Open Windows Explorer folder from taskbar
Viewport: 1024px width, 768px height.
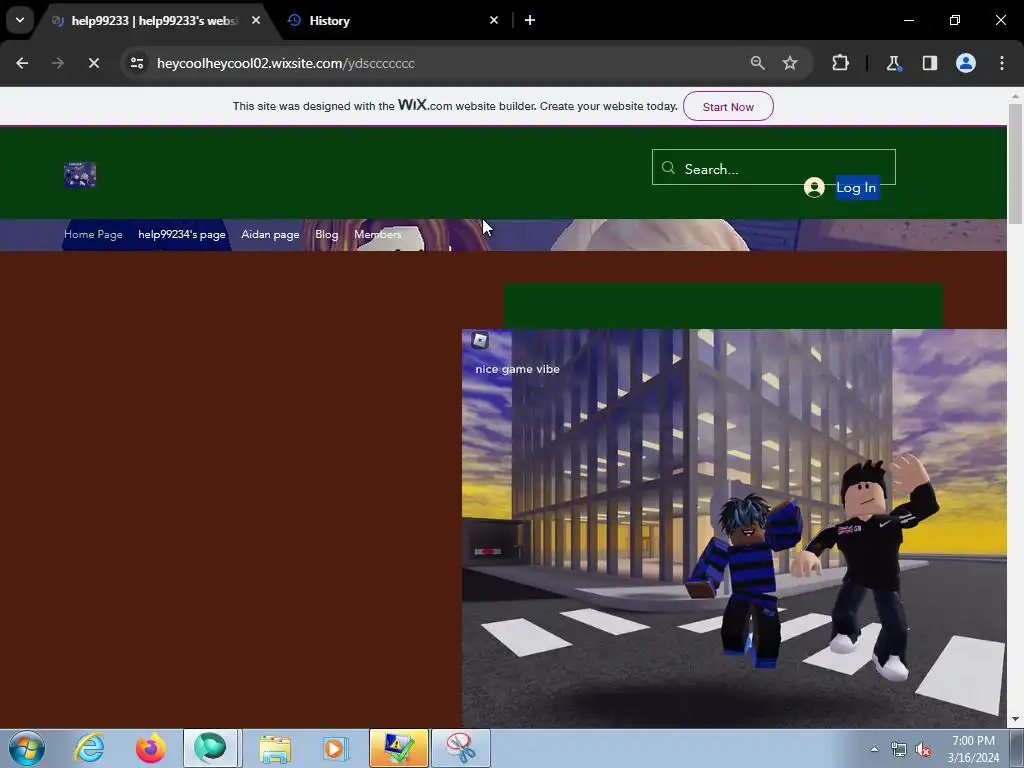click(x=275, y=748)
